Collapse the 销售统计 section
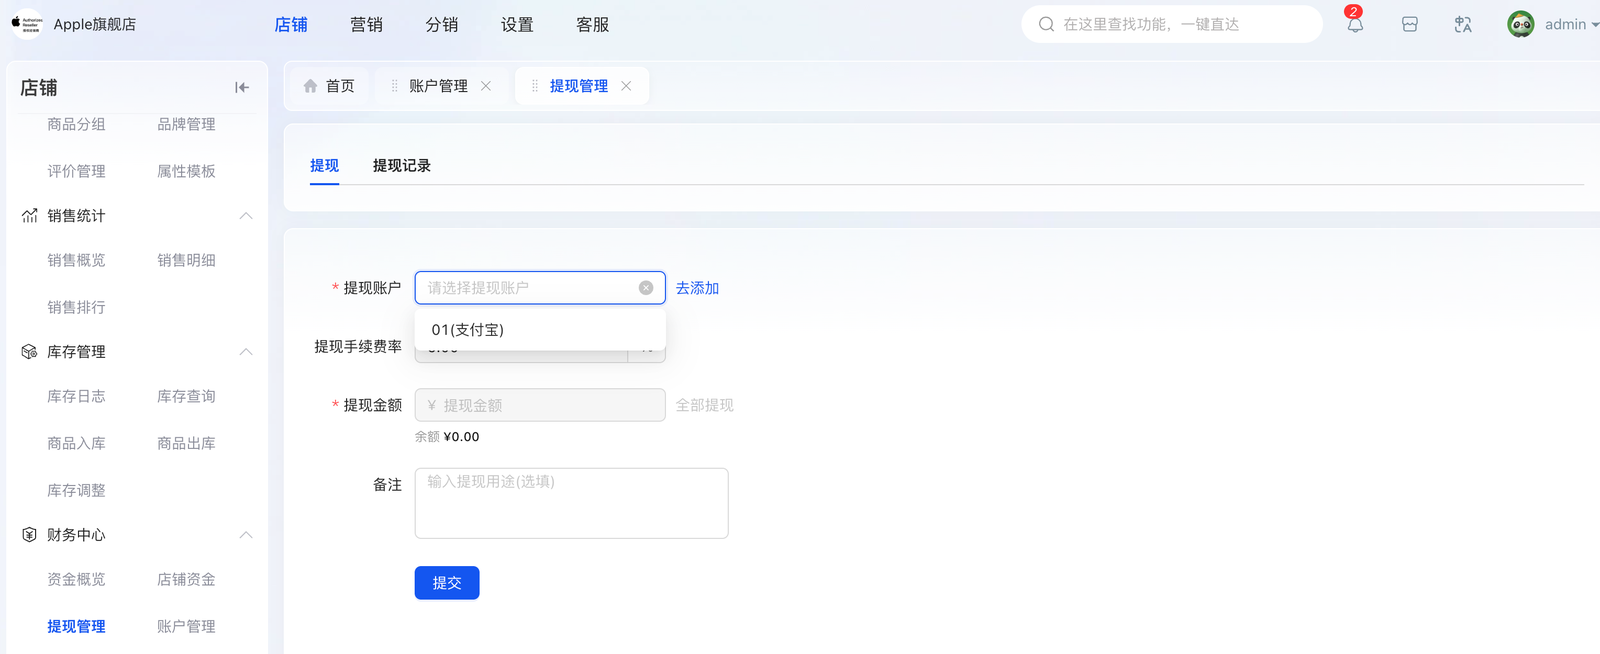This screenshot has width=1600, height=654. point(246,216)
